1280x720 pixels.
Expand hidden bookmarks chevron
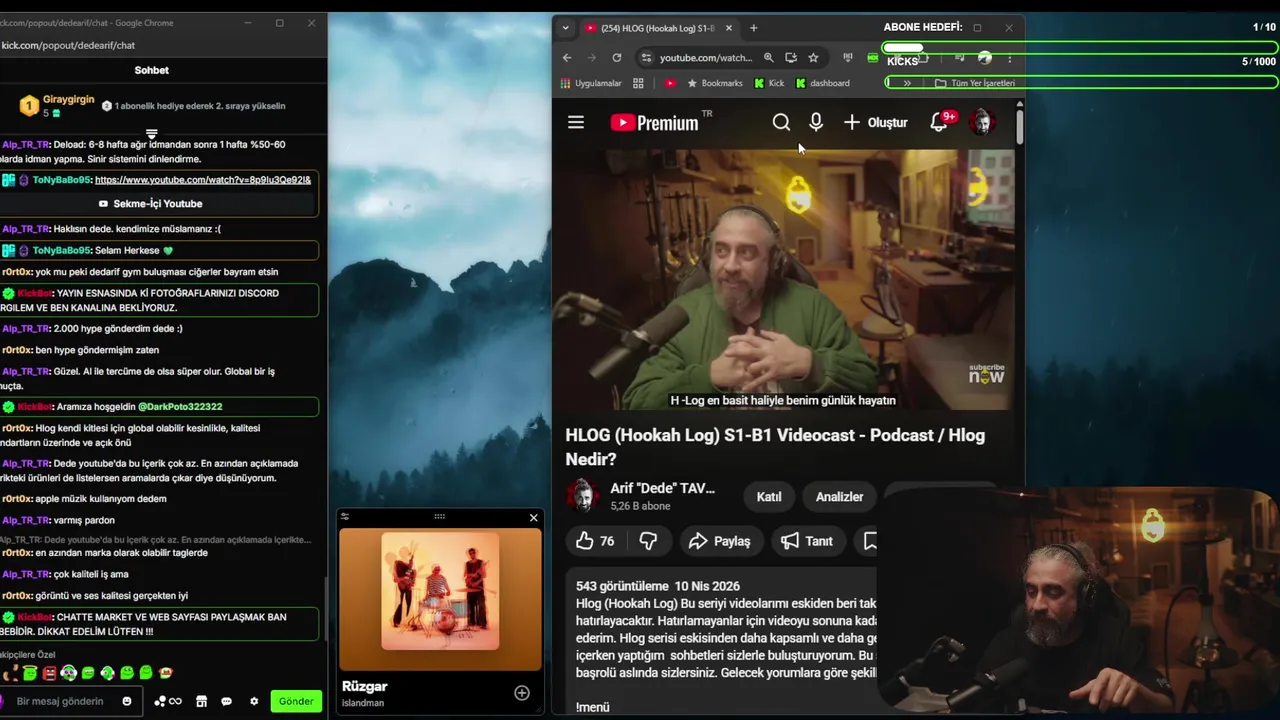click(x=907, y=83)
